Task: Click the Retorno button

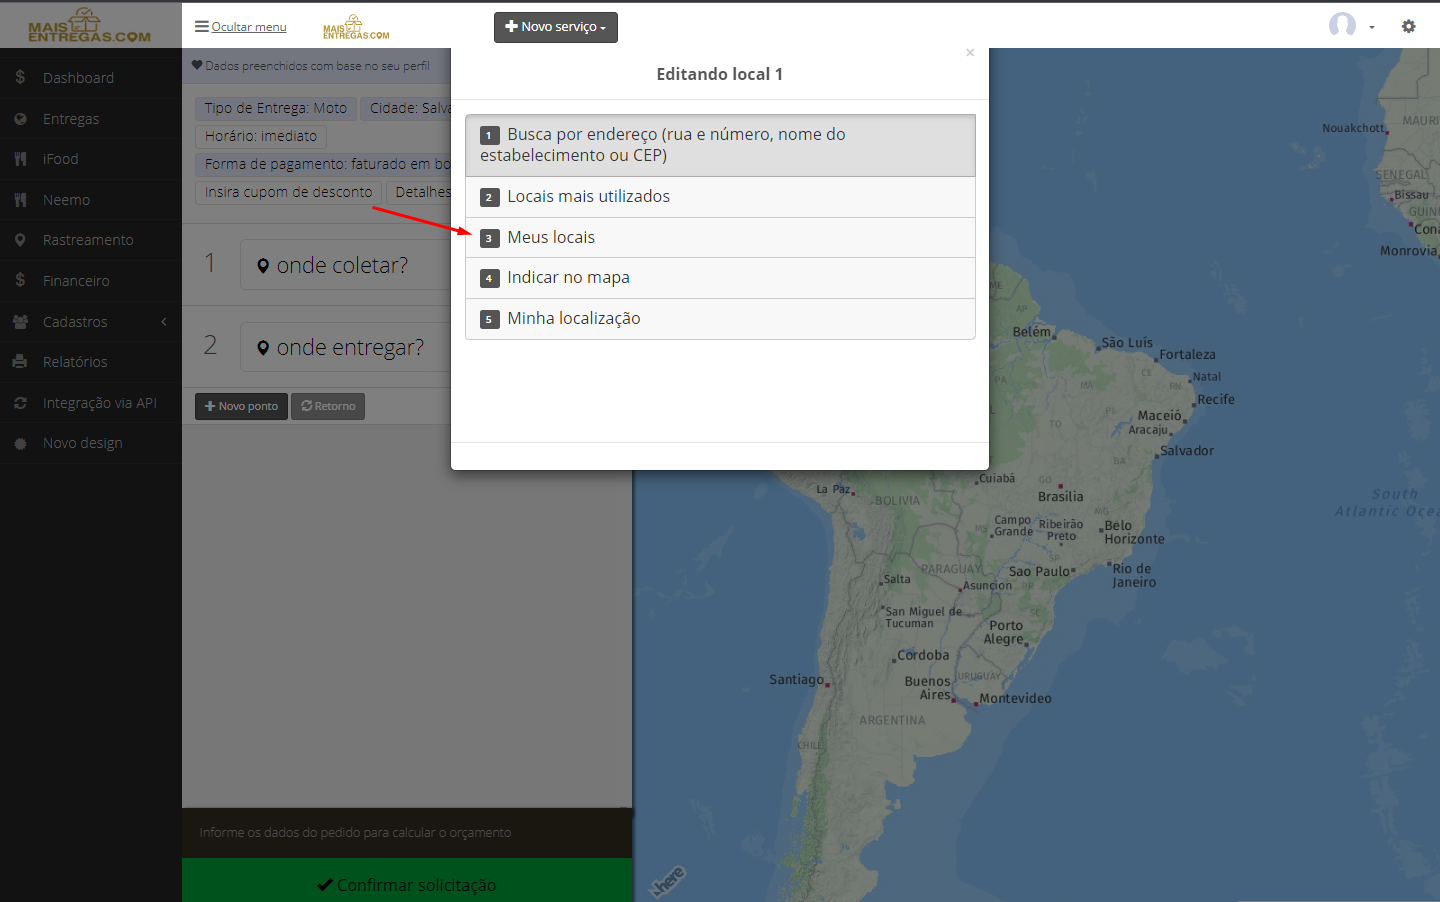Action: [328, 406]
